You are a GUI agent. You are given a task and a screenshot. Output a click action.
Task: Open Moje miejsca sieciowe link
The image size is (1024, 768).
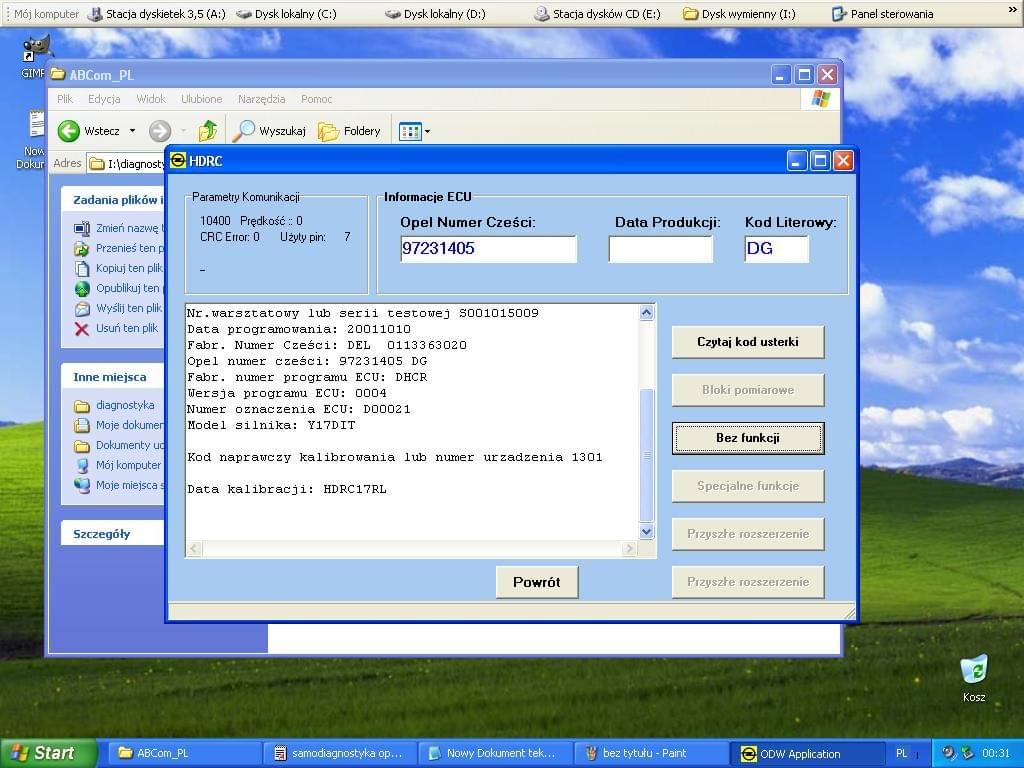tap(129, 485)
